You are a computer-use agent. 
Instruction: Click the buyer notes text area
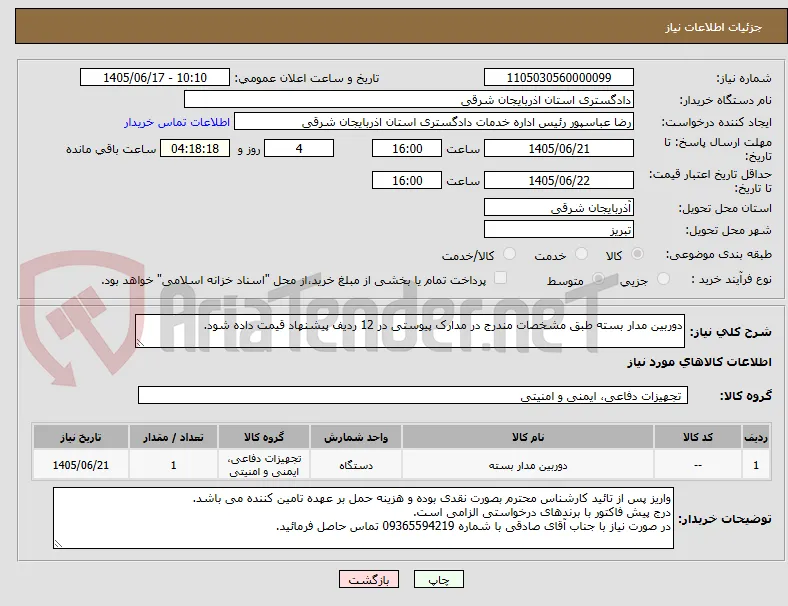[363, 518]
